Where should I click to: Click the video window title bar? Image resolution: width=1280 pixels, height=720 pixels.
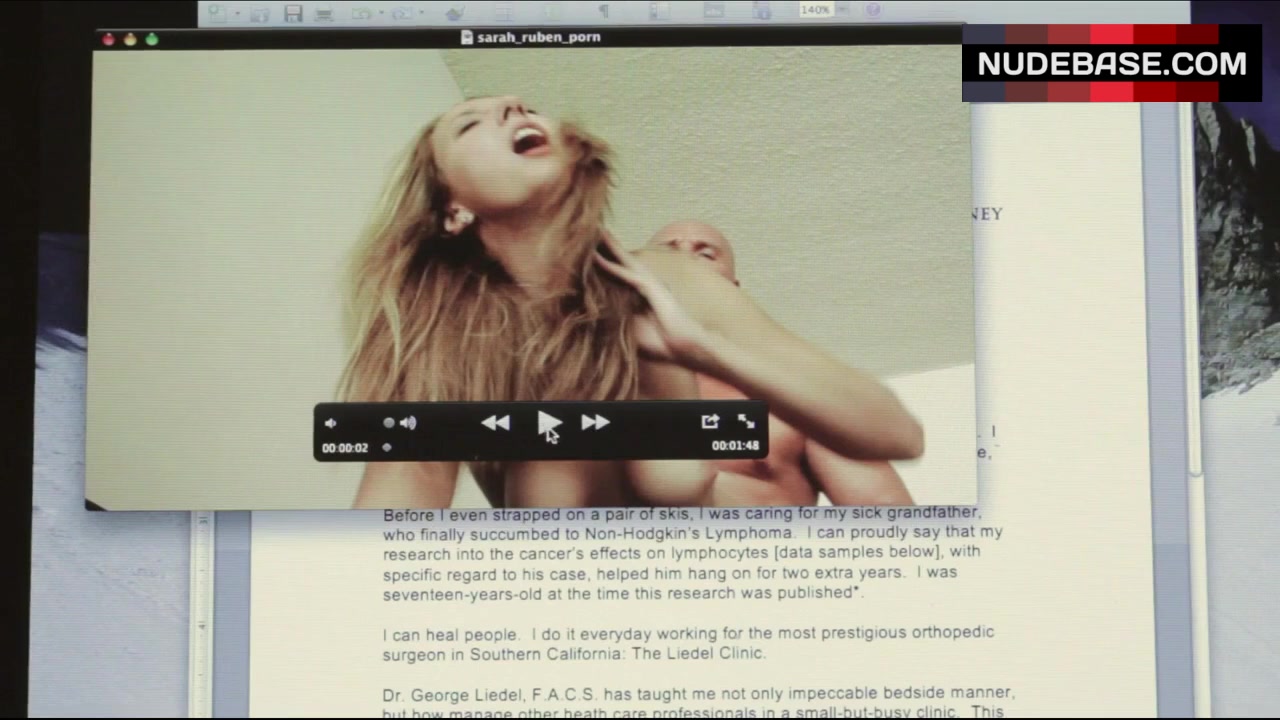pos(530,38)
